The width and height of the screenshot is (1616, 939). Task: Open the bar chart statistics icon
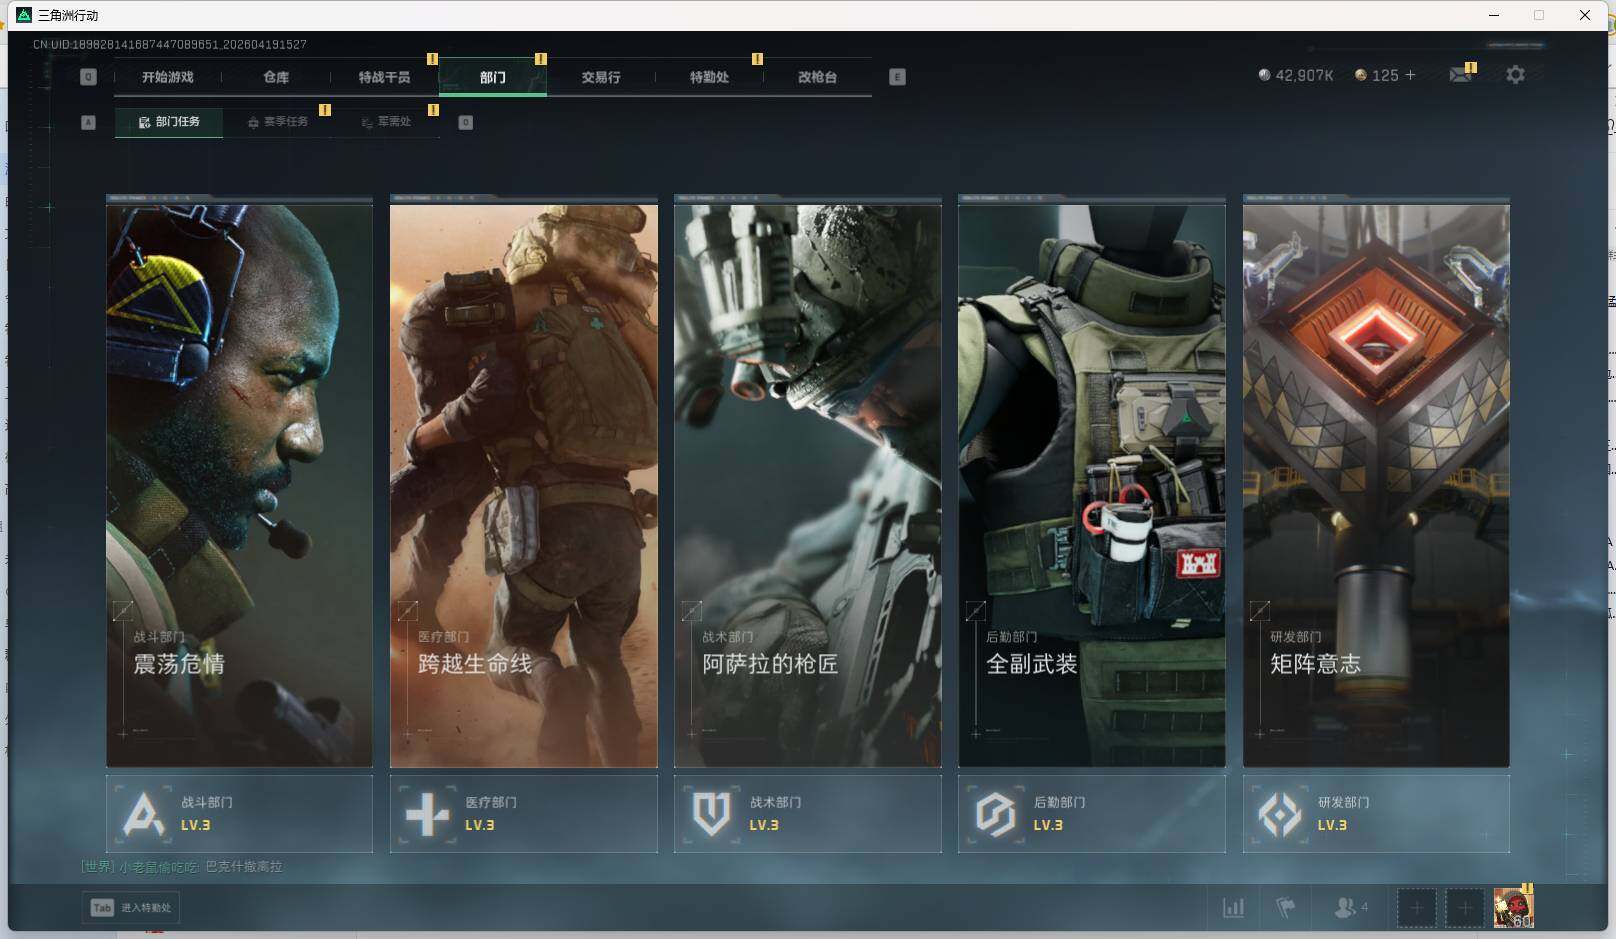[1233, 908]
